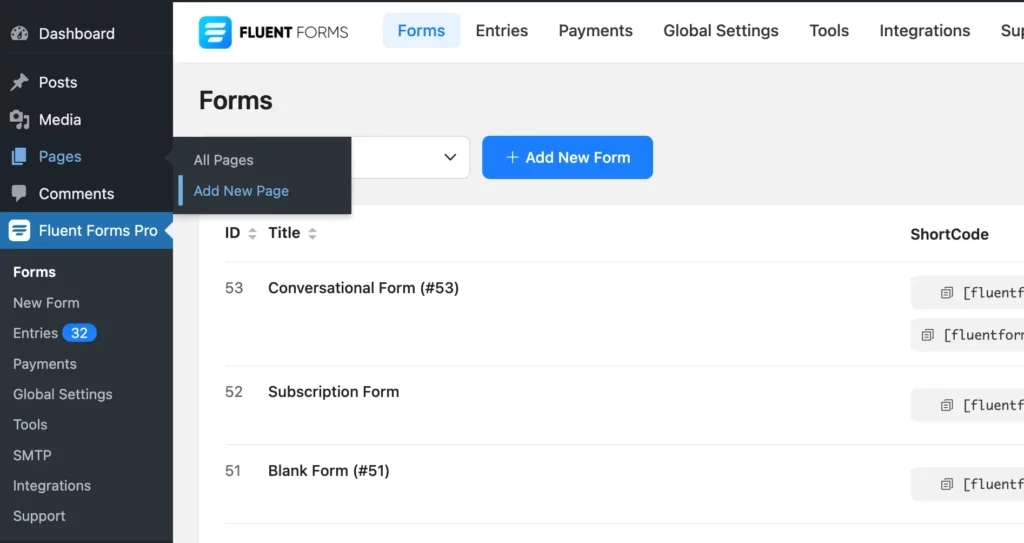
Task: Open Conversational Form (#53) title
Action: [x=363, y=288]
